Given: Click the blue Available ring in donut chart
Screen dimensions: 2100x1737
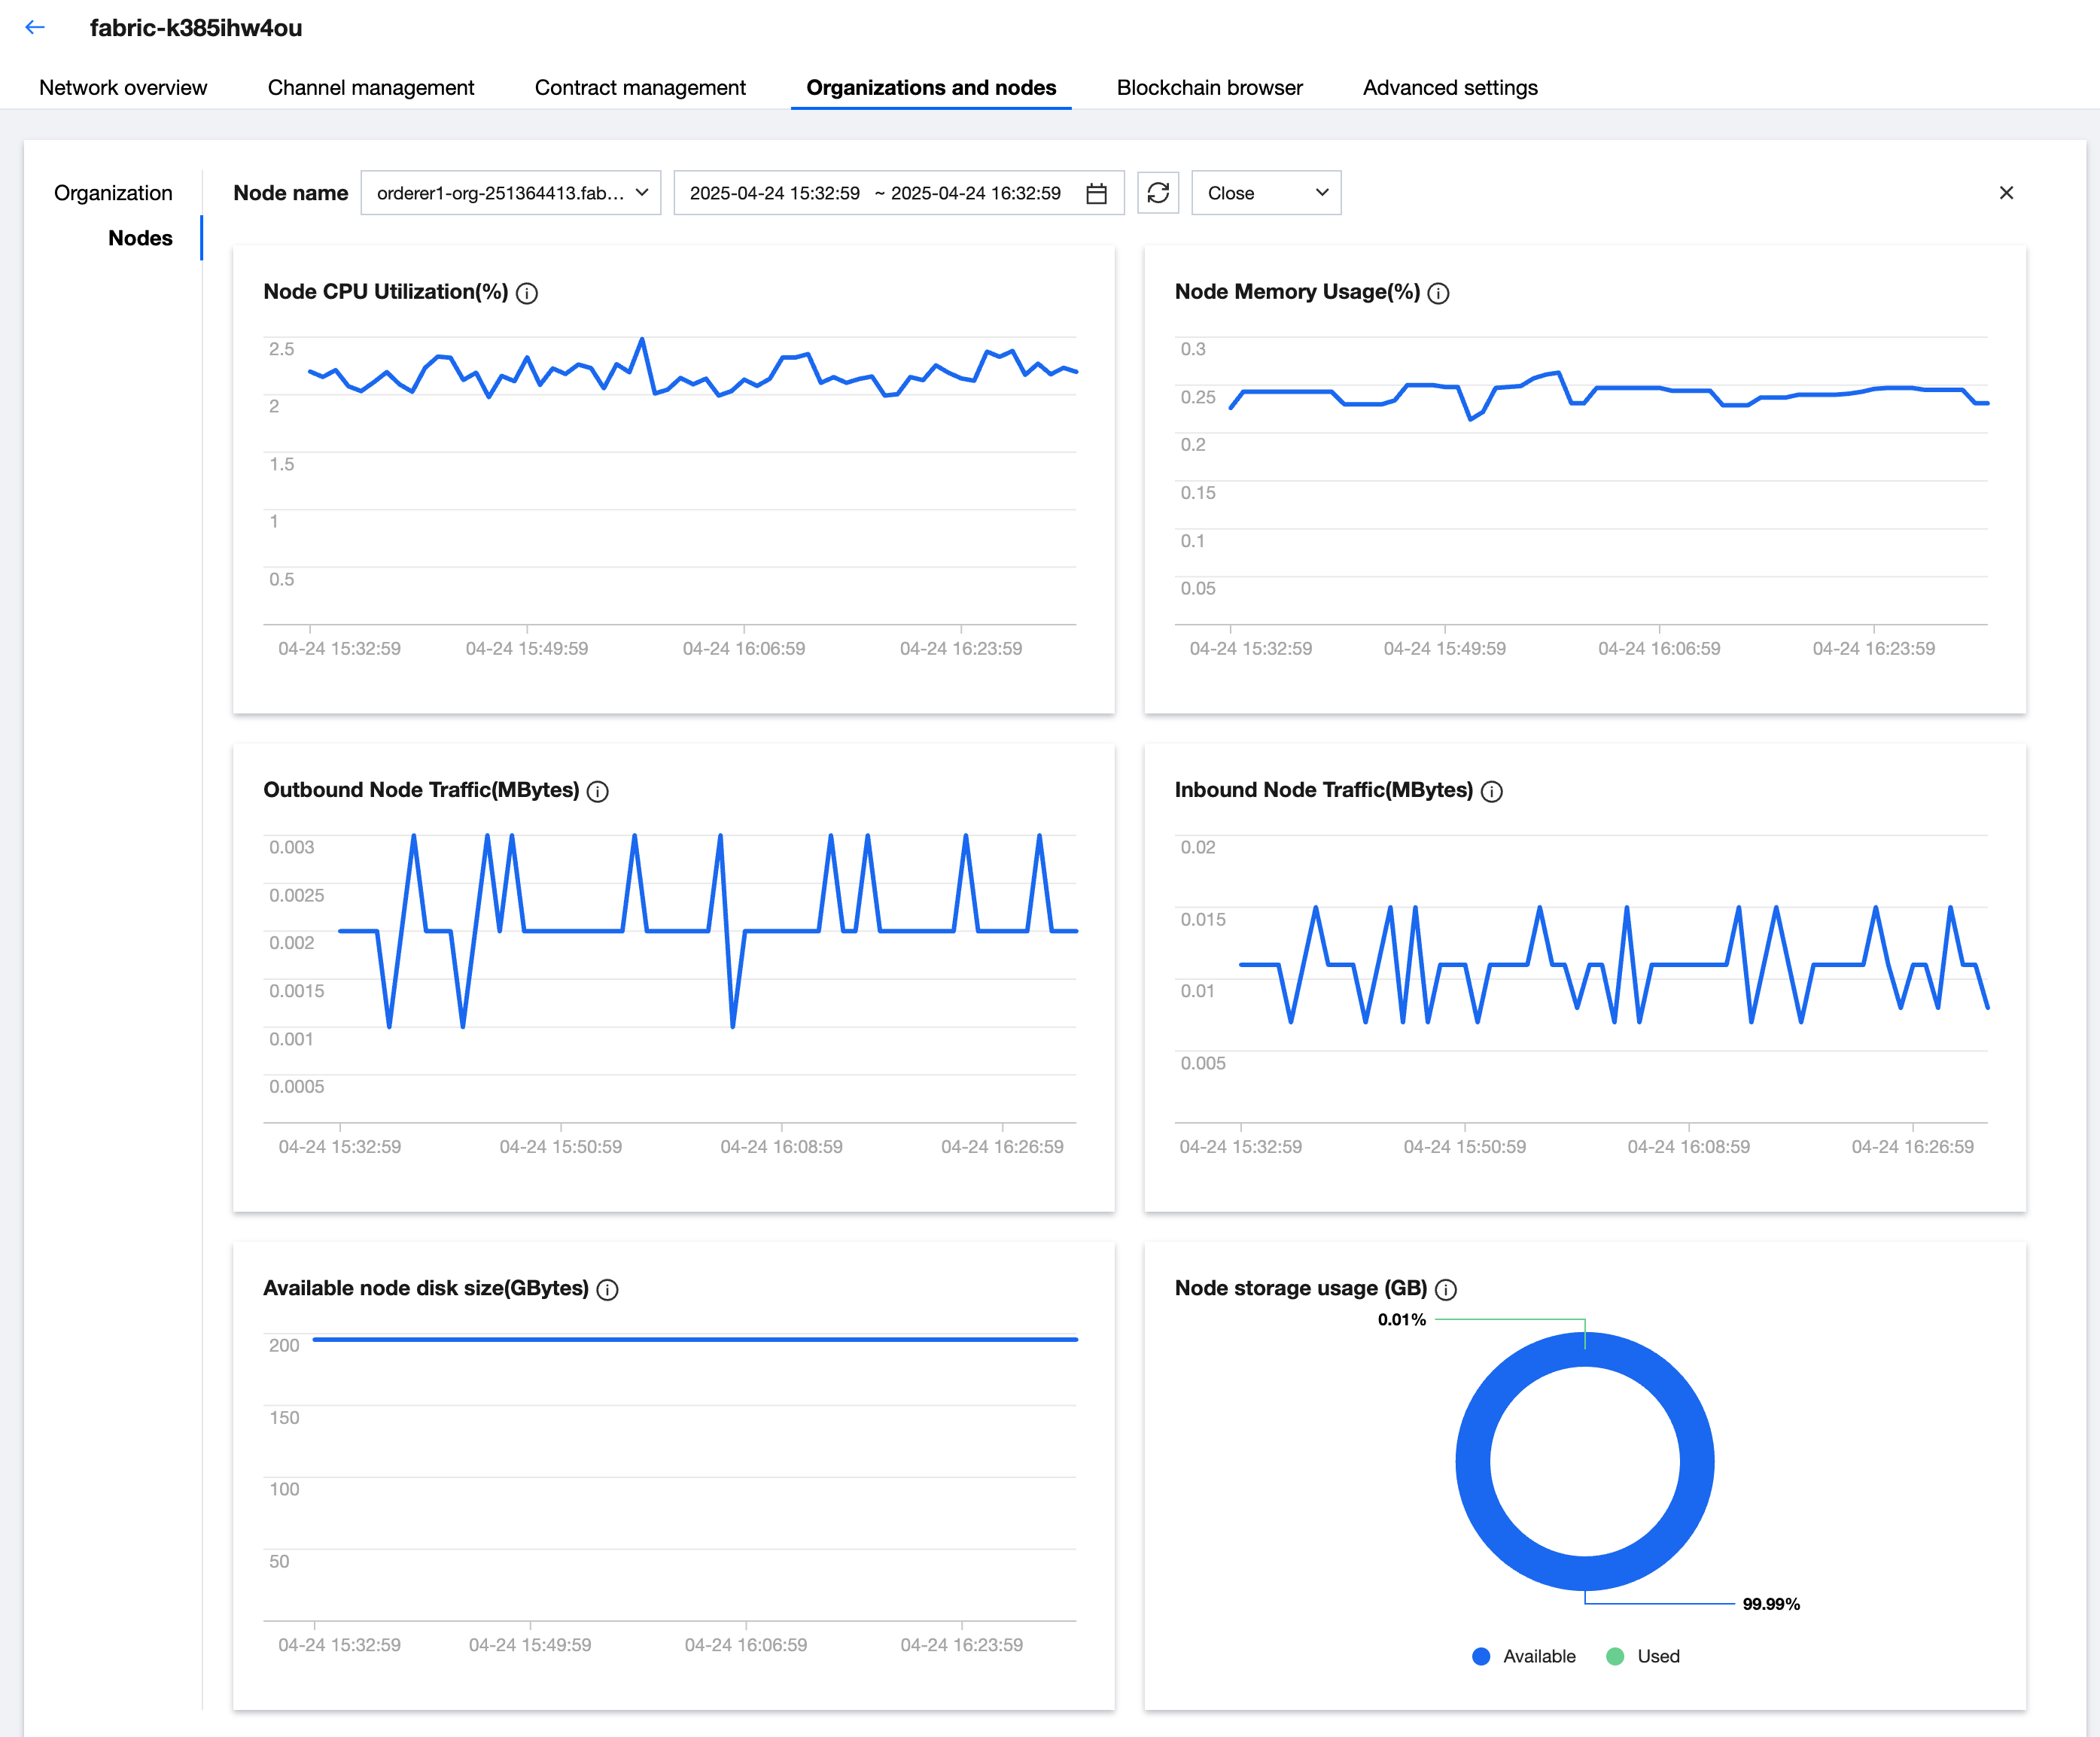Looking at the screenshot, I should (1472, 1460).
